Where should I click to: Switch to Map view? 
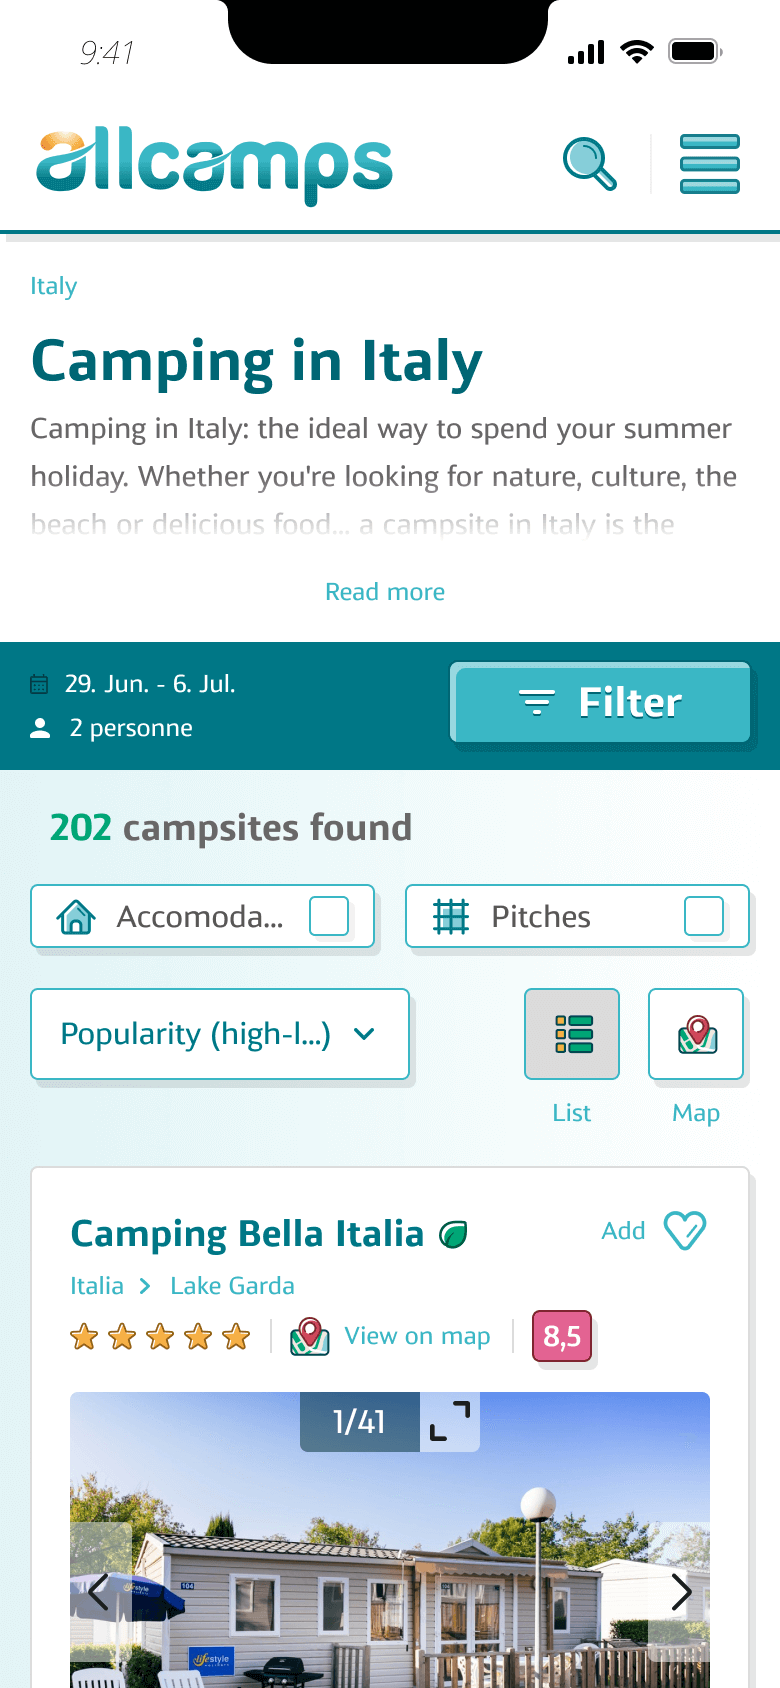696,1034
